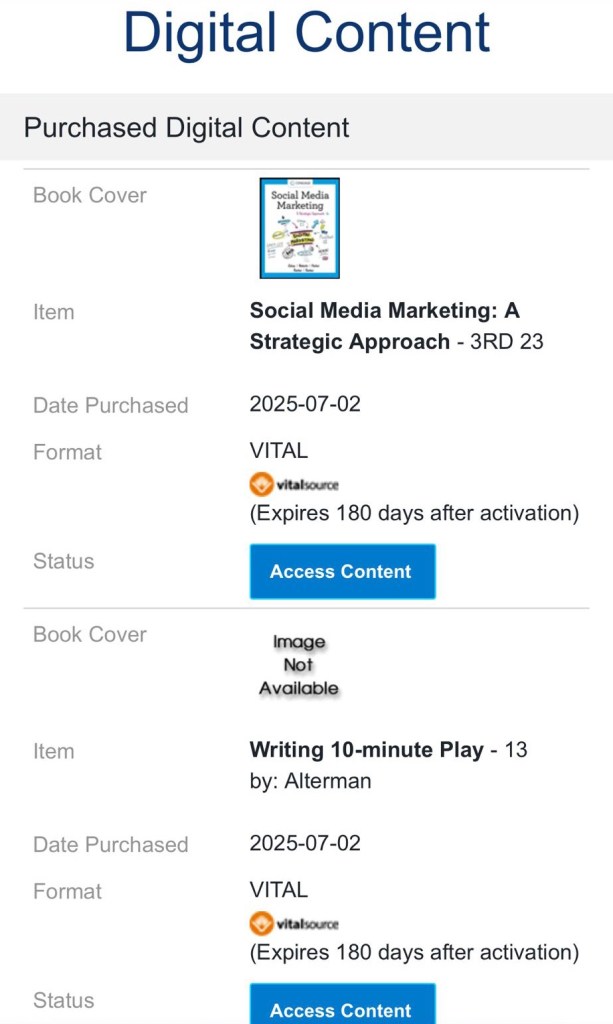Select purchase date of Social Media Marketing

pos(305,404)
